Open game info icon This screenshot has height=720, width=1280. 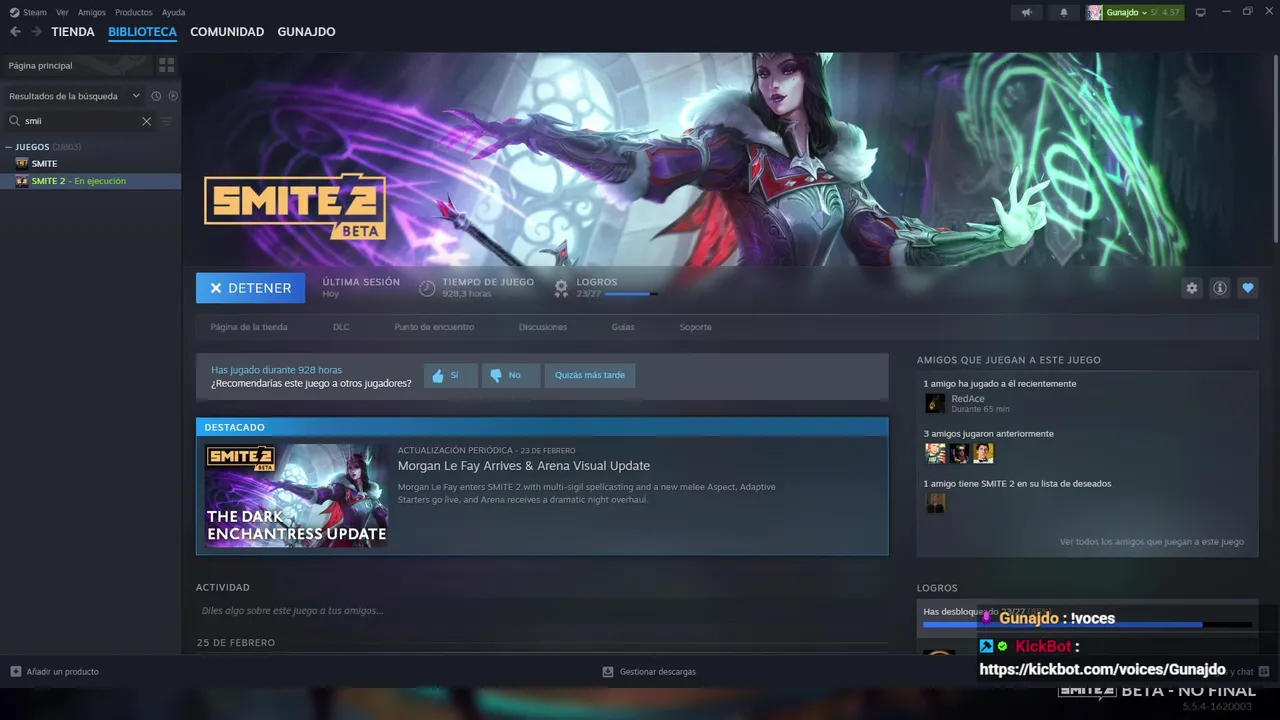click(1219, 288)
